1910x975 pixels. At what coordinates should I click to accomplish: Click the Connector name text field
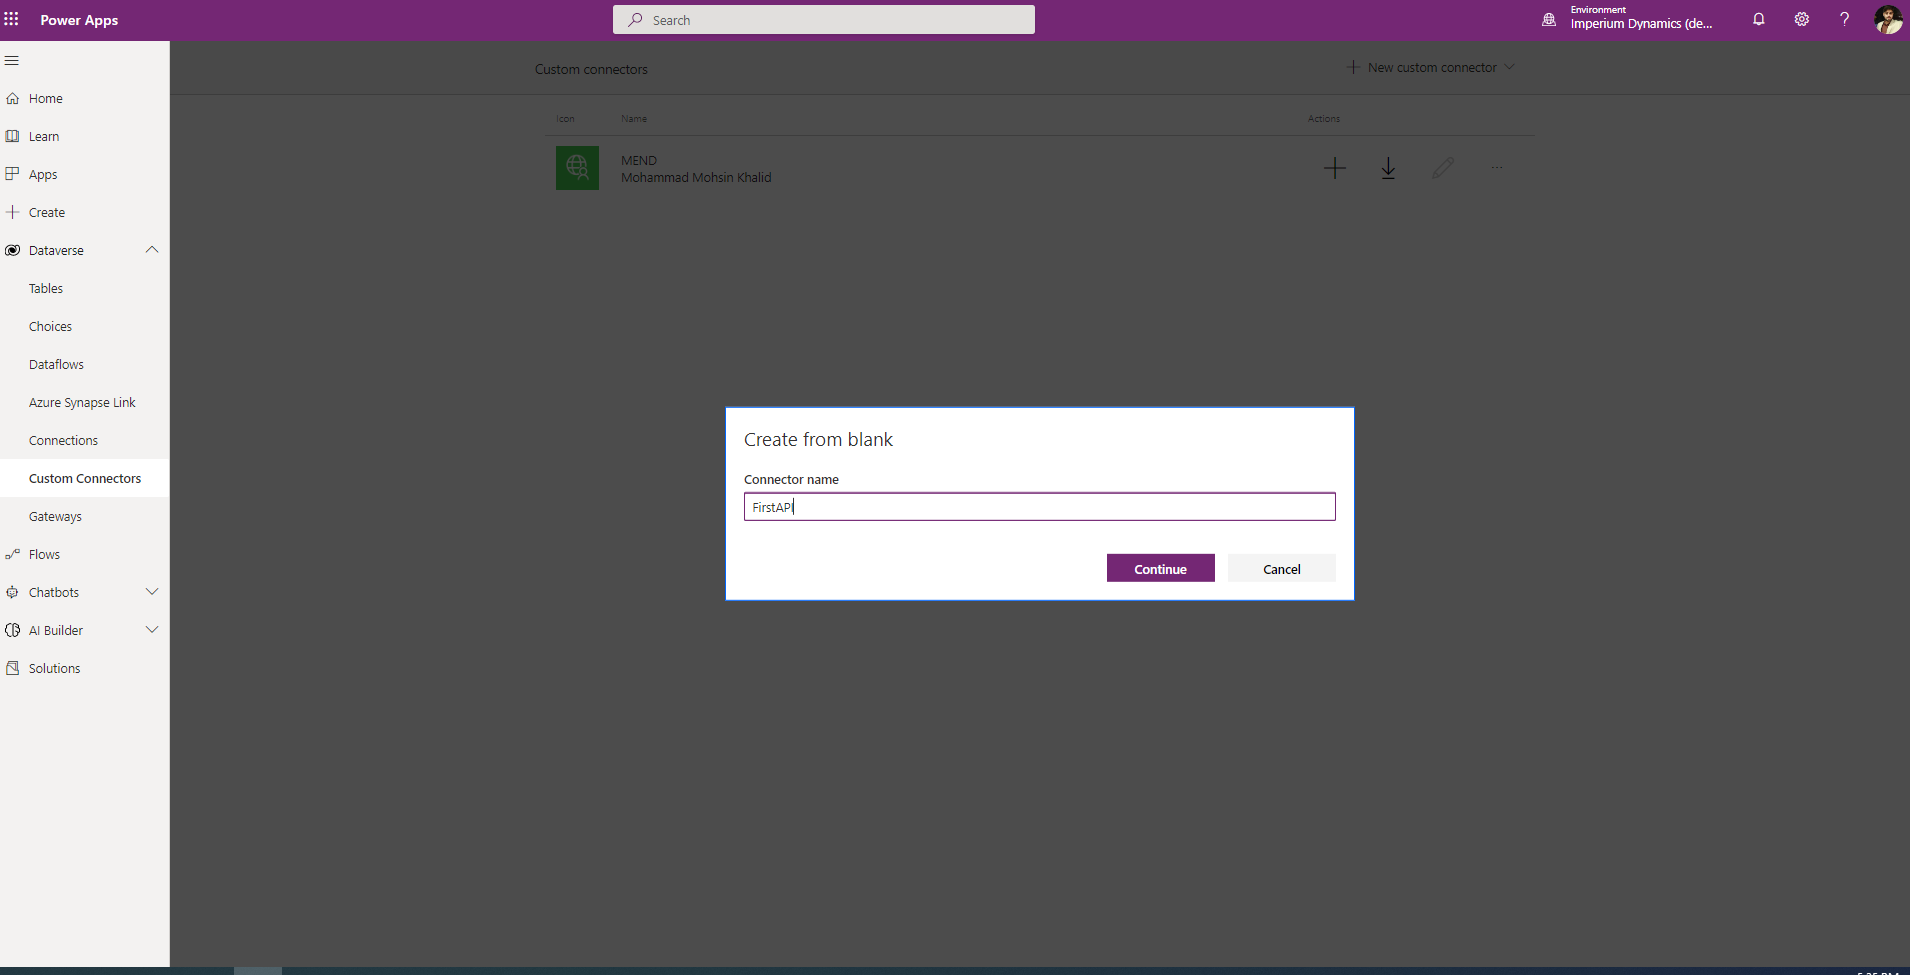[1039, 507]
